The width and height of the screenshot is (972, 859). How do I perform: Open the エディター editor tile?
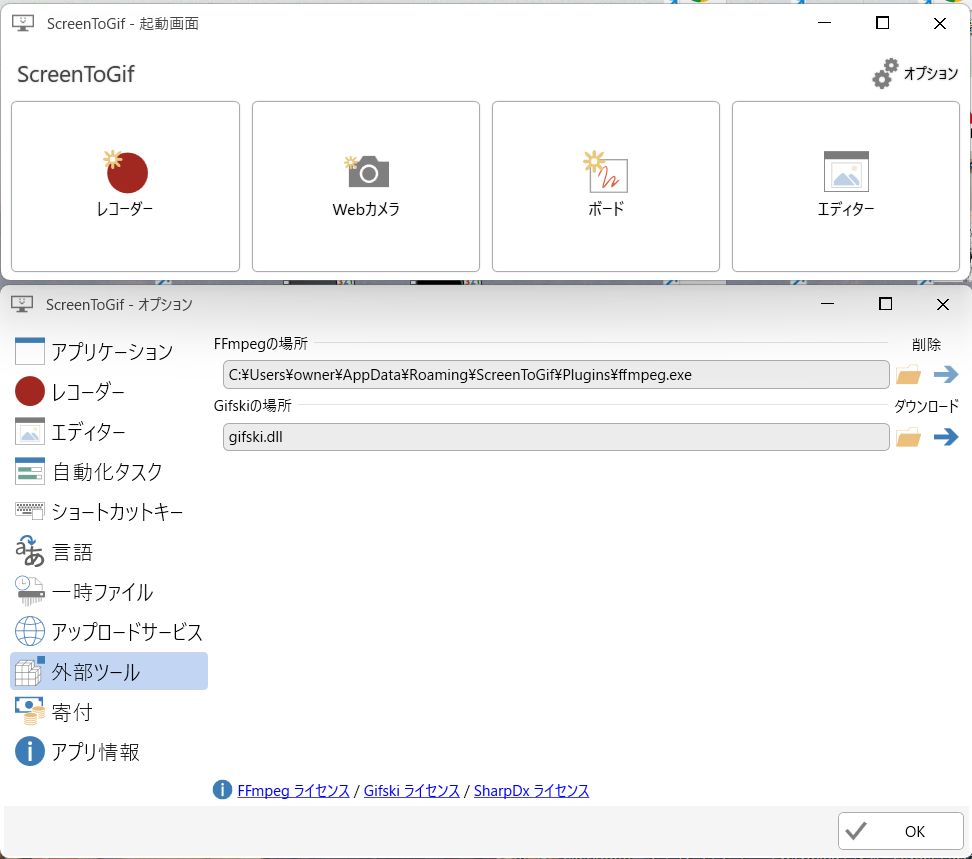(x=846, y=187)
